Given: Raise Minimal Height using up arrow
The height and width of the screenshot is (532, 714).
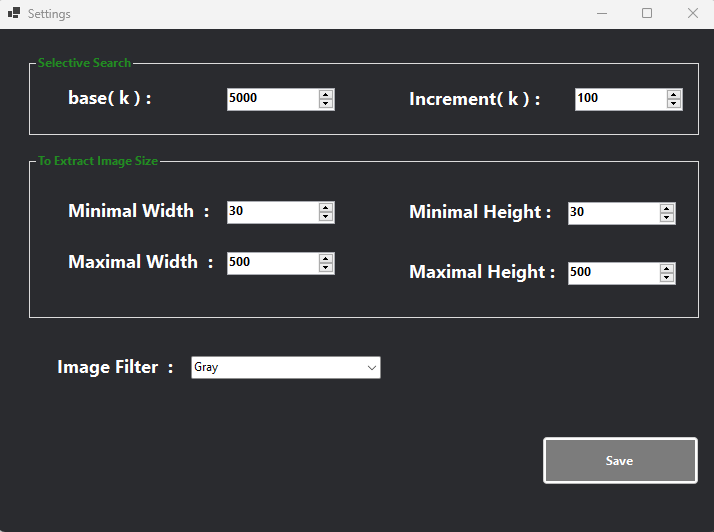Looking at the screenshot, I should point(667,208).
